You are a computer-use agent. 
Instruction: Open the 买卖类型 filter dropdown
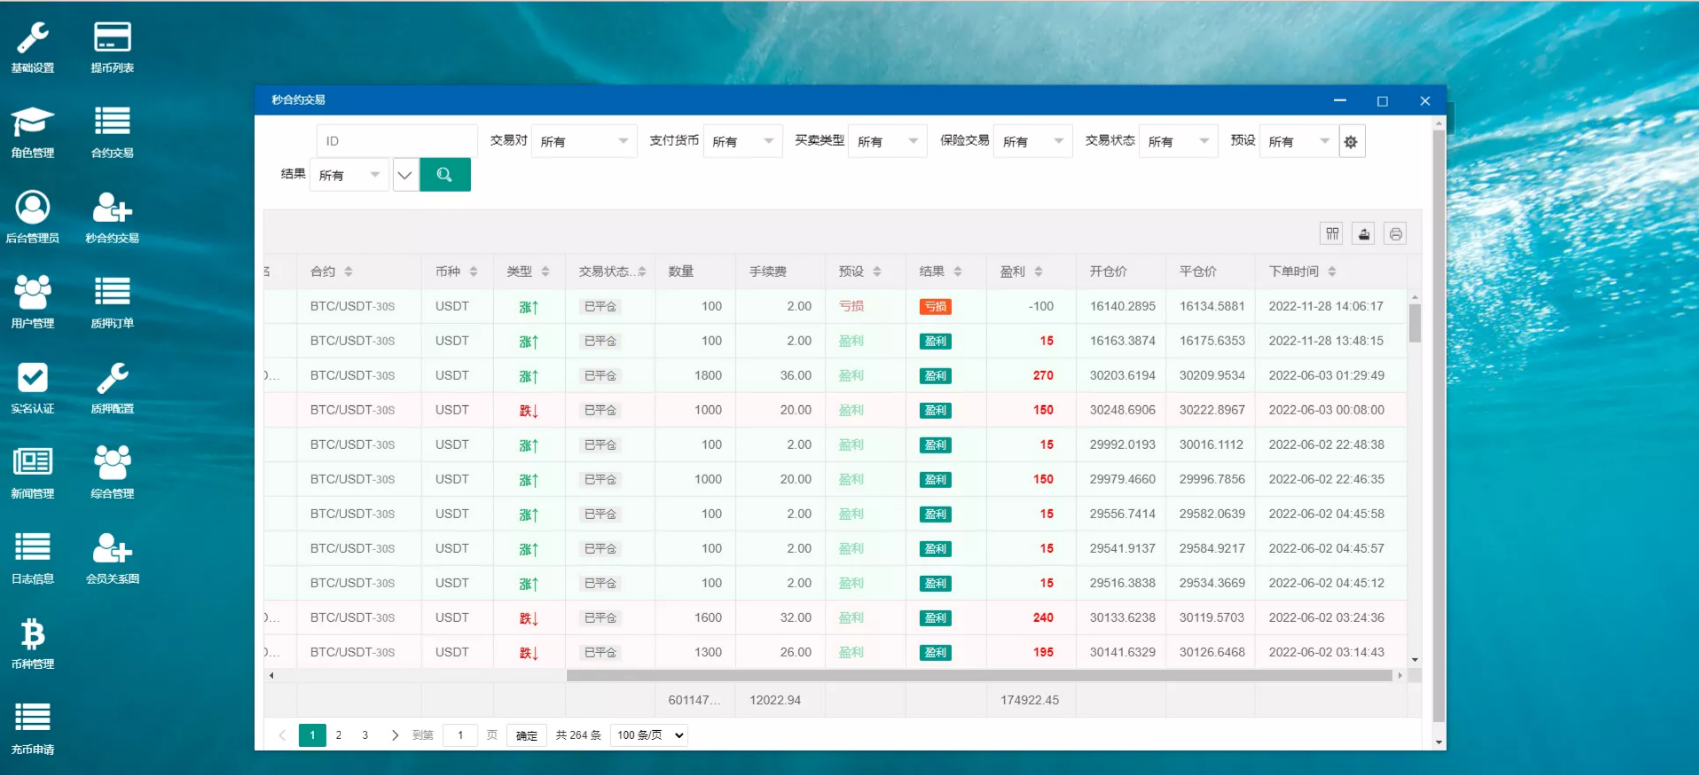887,142
